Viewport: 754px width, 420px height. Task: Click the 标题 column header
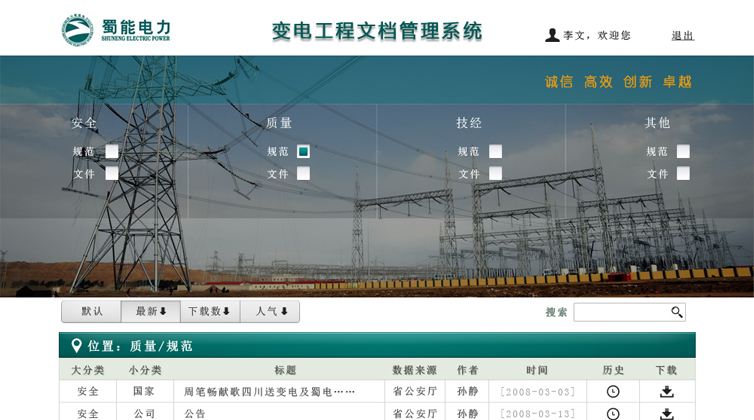[285, 370]
